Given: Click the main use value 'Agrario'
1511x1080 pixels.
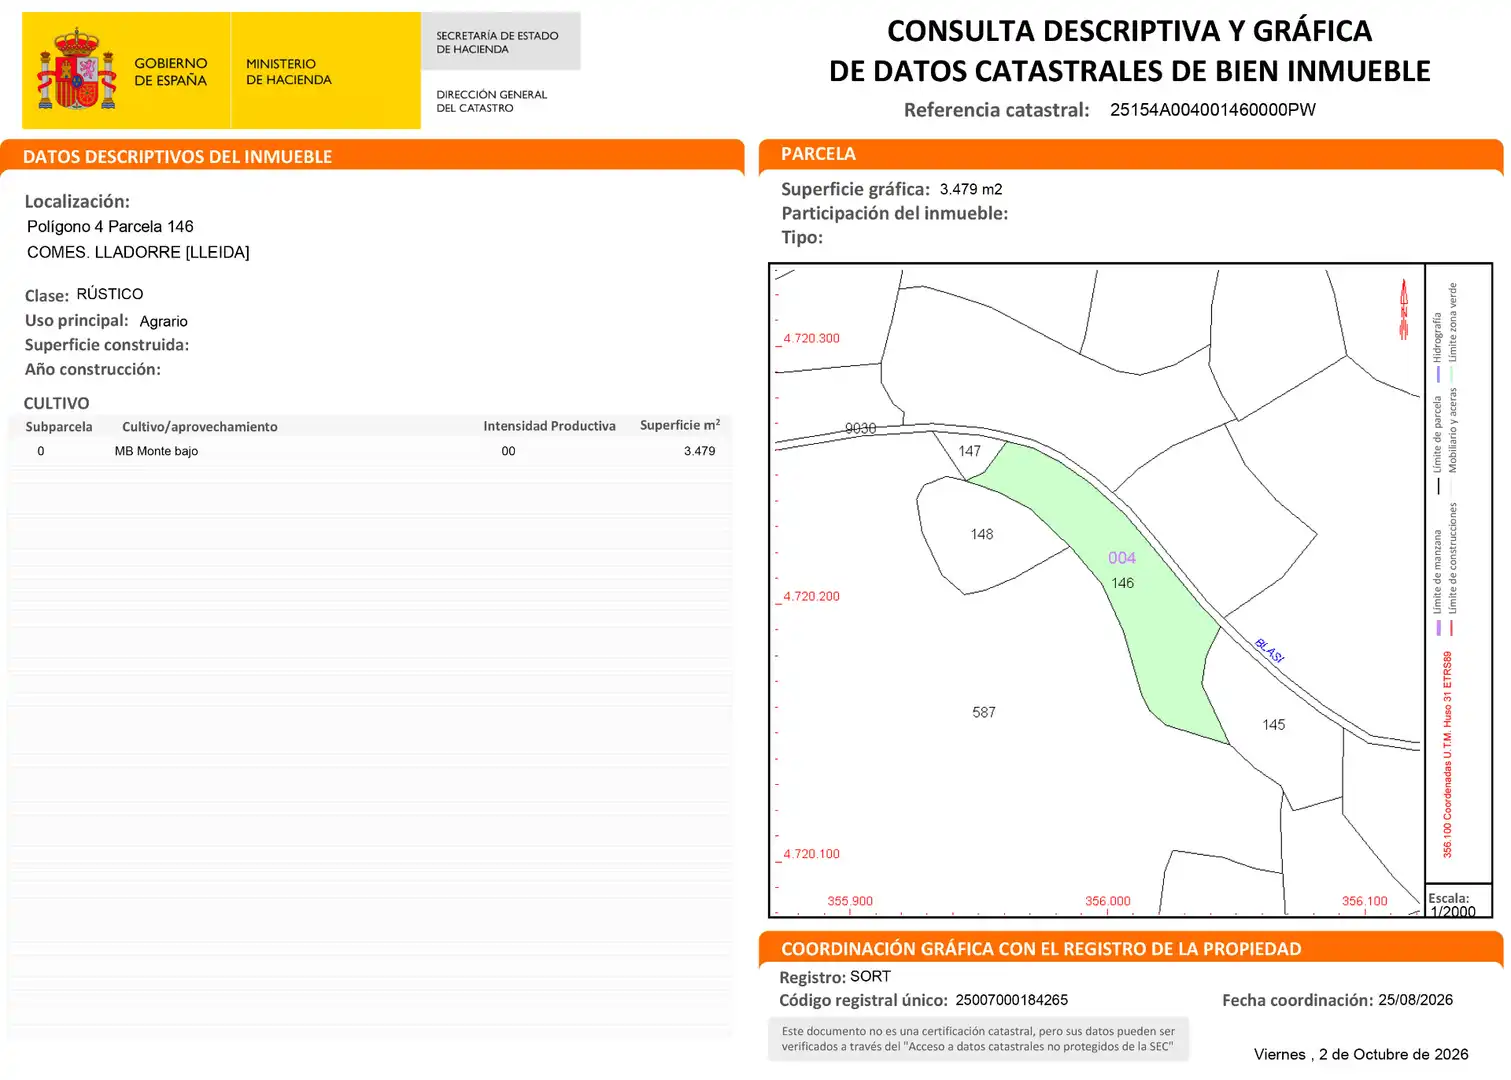Looking at the screenshot, I should tap(164, 321).
